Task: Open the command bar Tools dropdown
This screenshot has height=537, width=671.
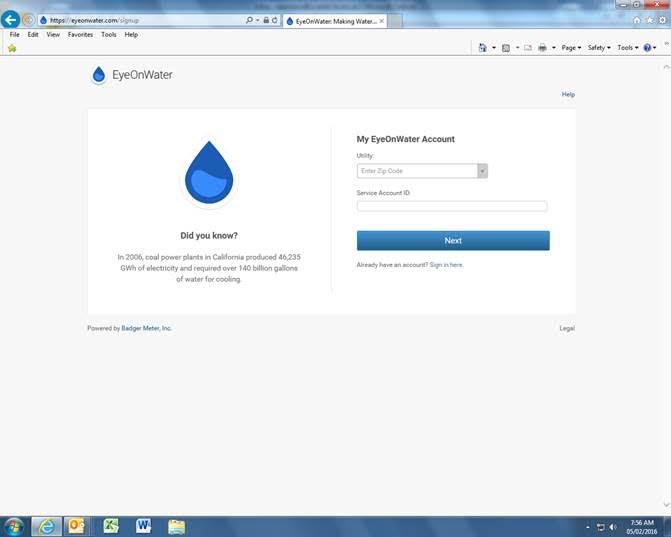Action: [628, 47]
